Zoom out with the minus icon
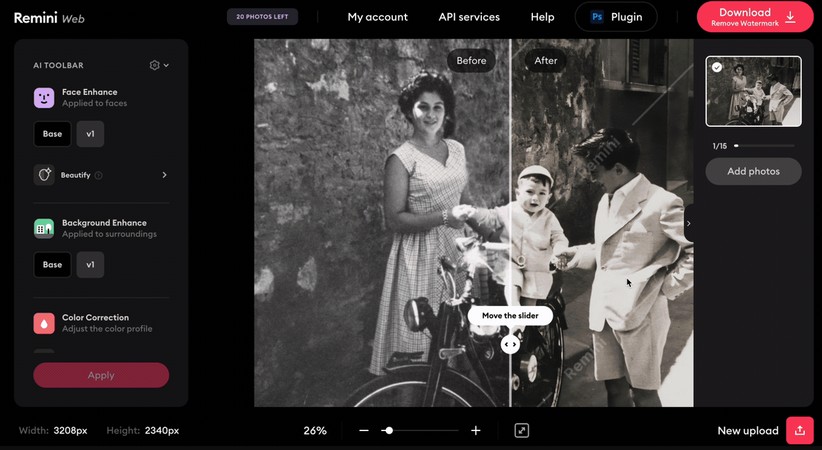The width and height of the screenshot is (822, 450). [x=364, y=430]
